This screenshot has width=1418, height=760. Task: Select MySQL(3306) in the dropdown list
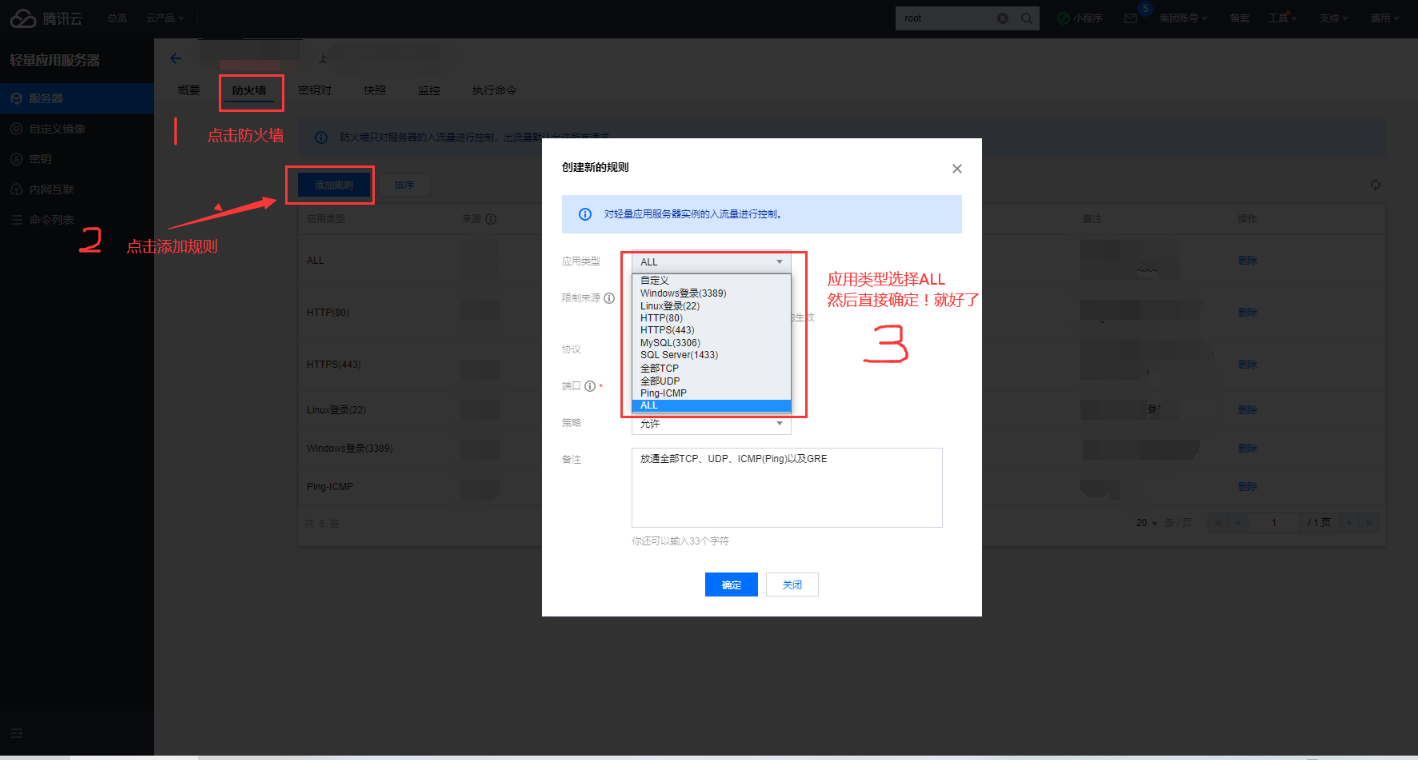[711, 343]
